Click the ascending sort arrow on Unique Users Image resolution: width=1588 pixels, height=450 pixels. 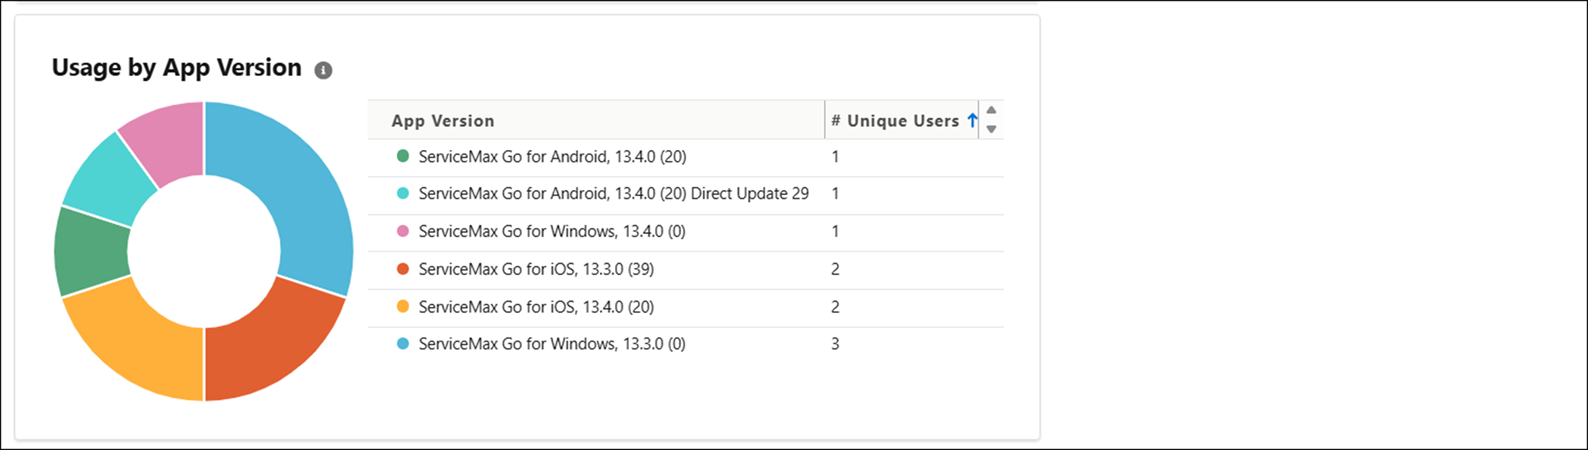972,120
